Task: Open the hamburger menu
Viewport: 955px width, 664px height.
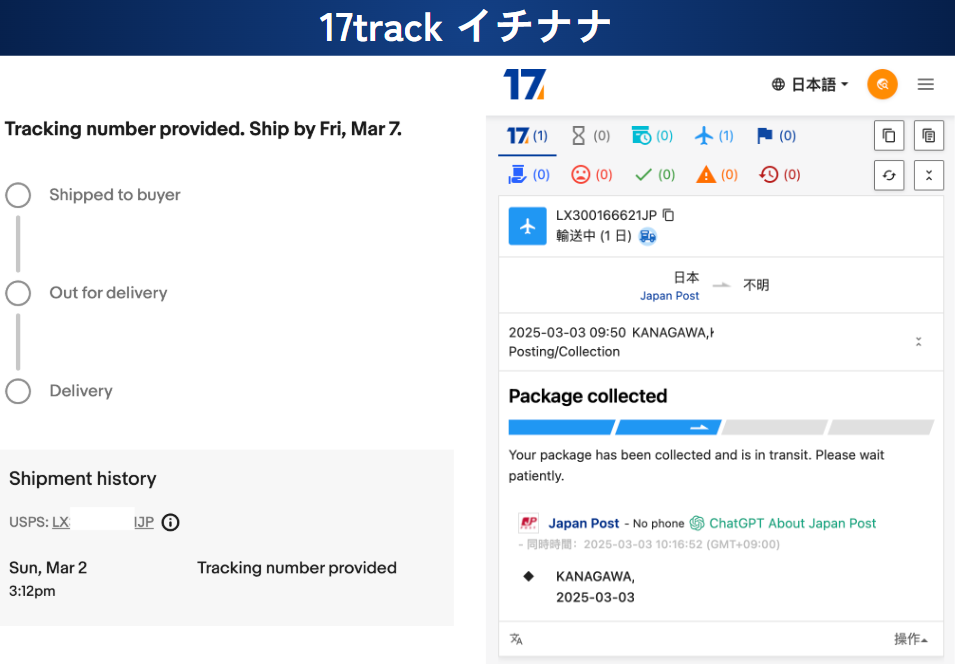Action: click(926, 85)
